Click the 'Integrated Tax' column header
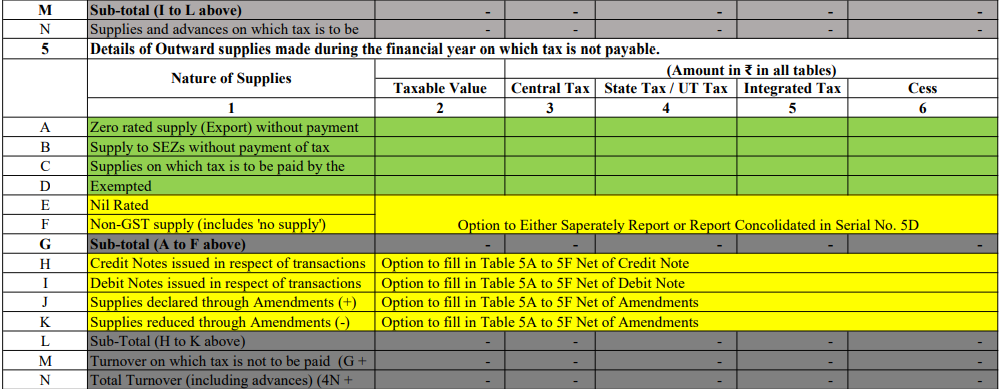This screenshot has width=999, height=389. [792, 88]
